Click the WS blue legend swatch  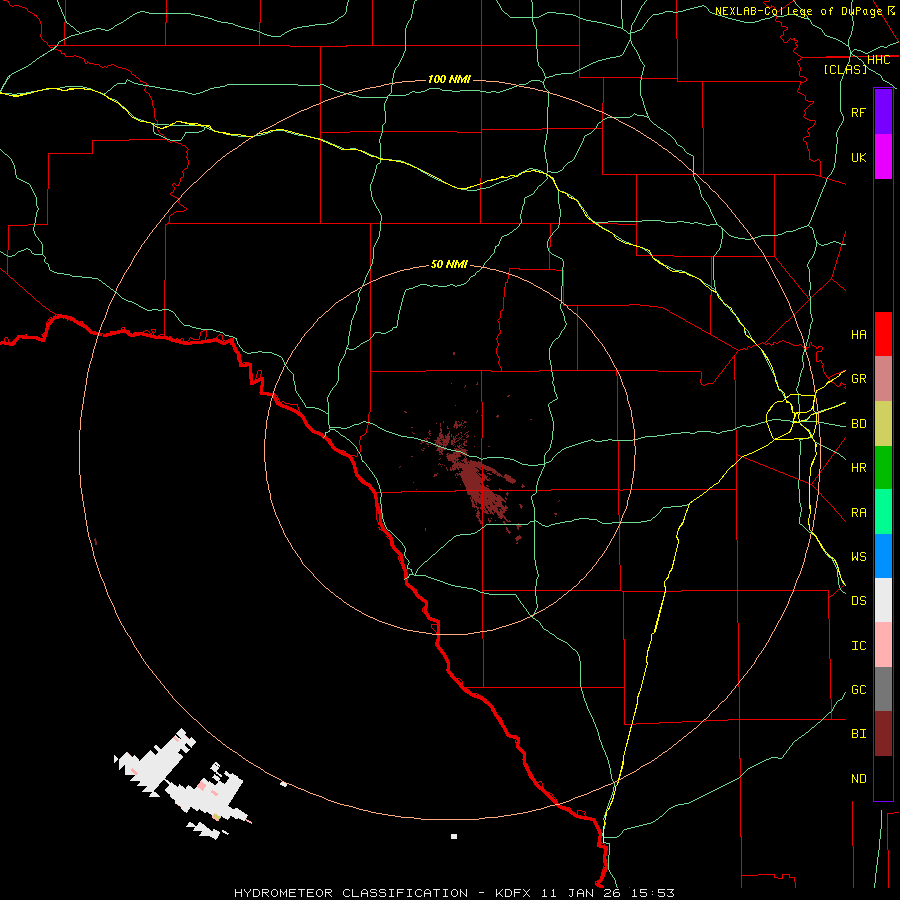(883, 556)
